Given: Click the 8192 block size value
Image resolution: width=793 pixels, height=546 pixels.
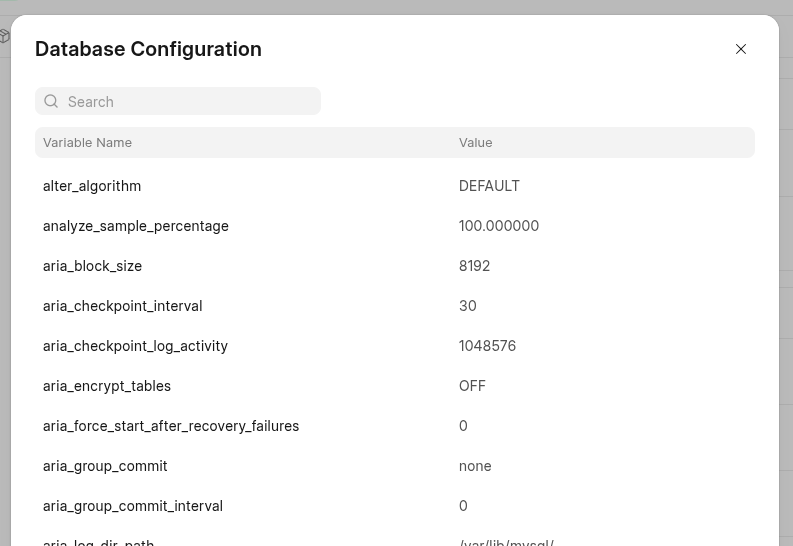Looking at the screenshot, I should [474, 266].
